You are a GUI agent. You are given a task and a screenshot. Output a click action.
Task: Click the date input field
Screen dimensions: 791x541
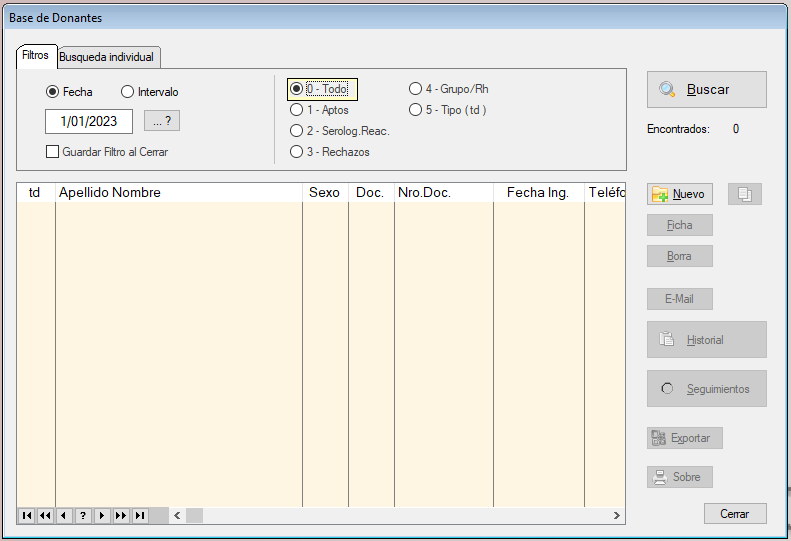coord(89,121)
